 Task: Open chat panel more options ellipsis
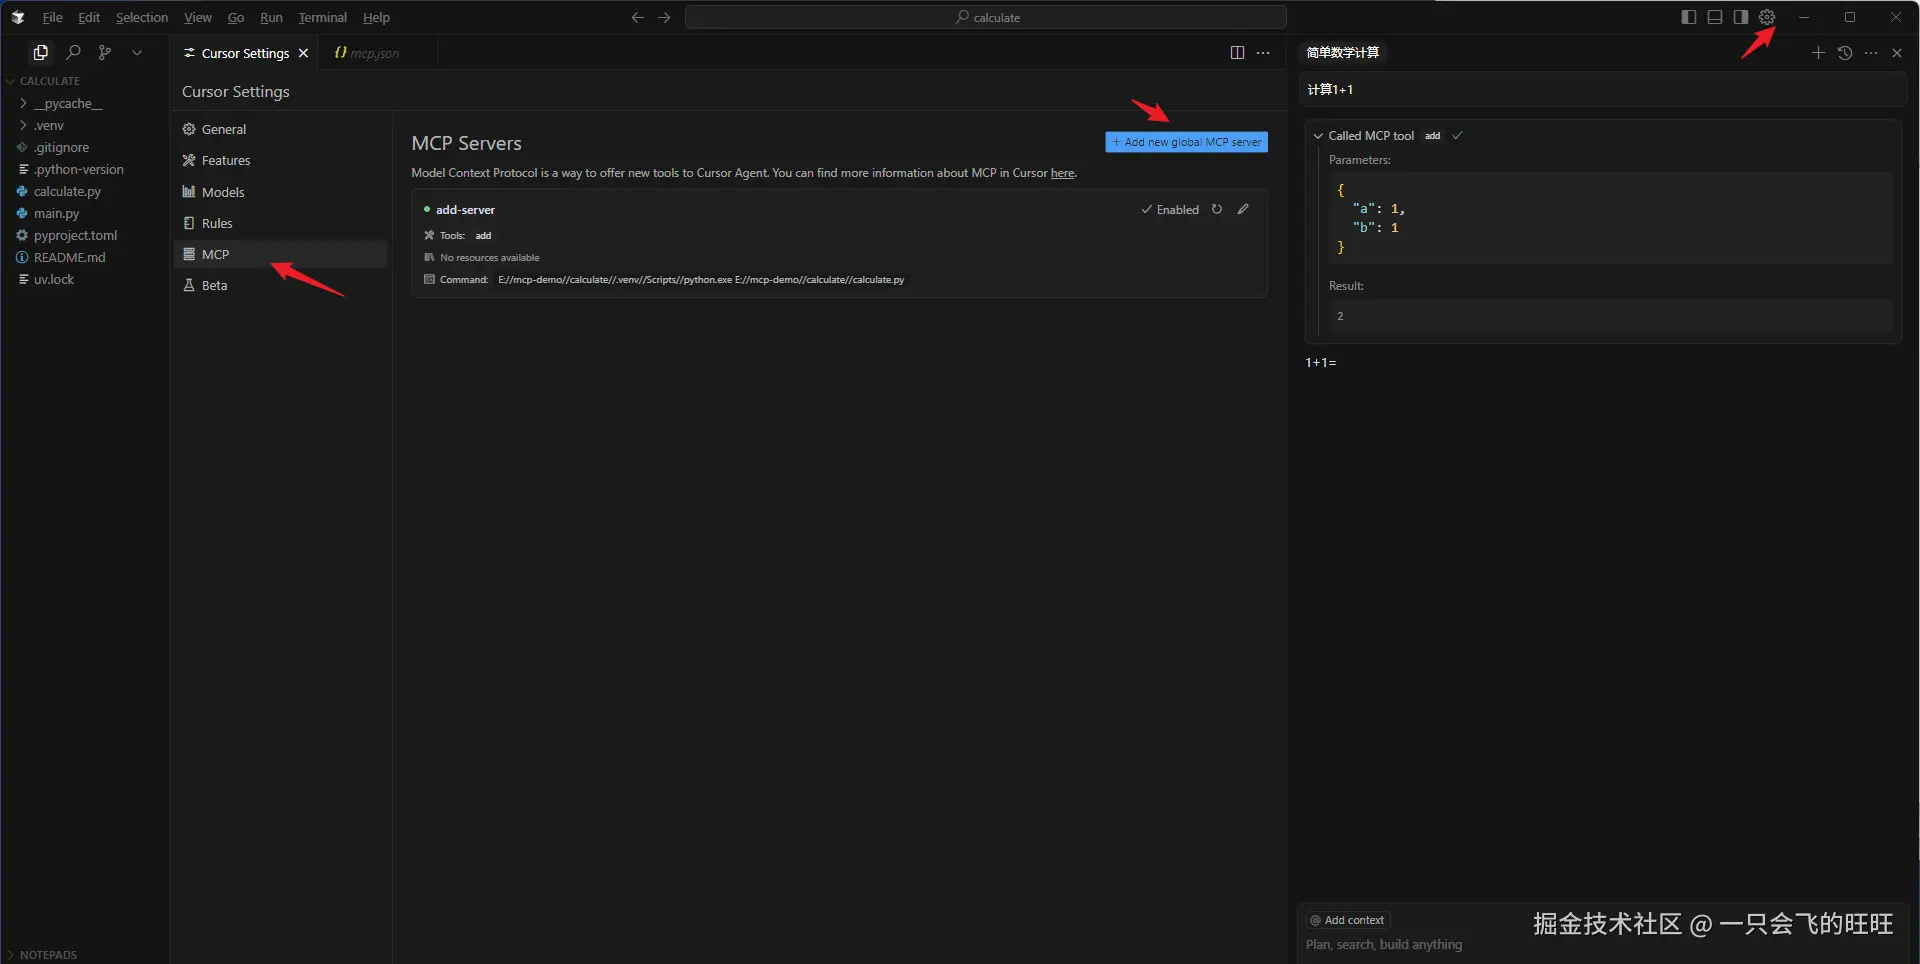[1871, 53]
